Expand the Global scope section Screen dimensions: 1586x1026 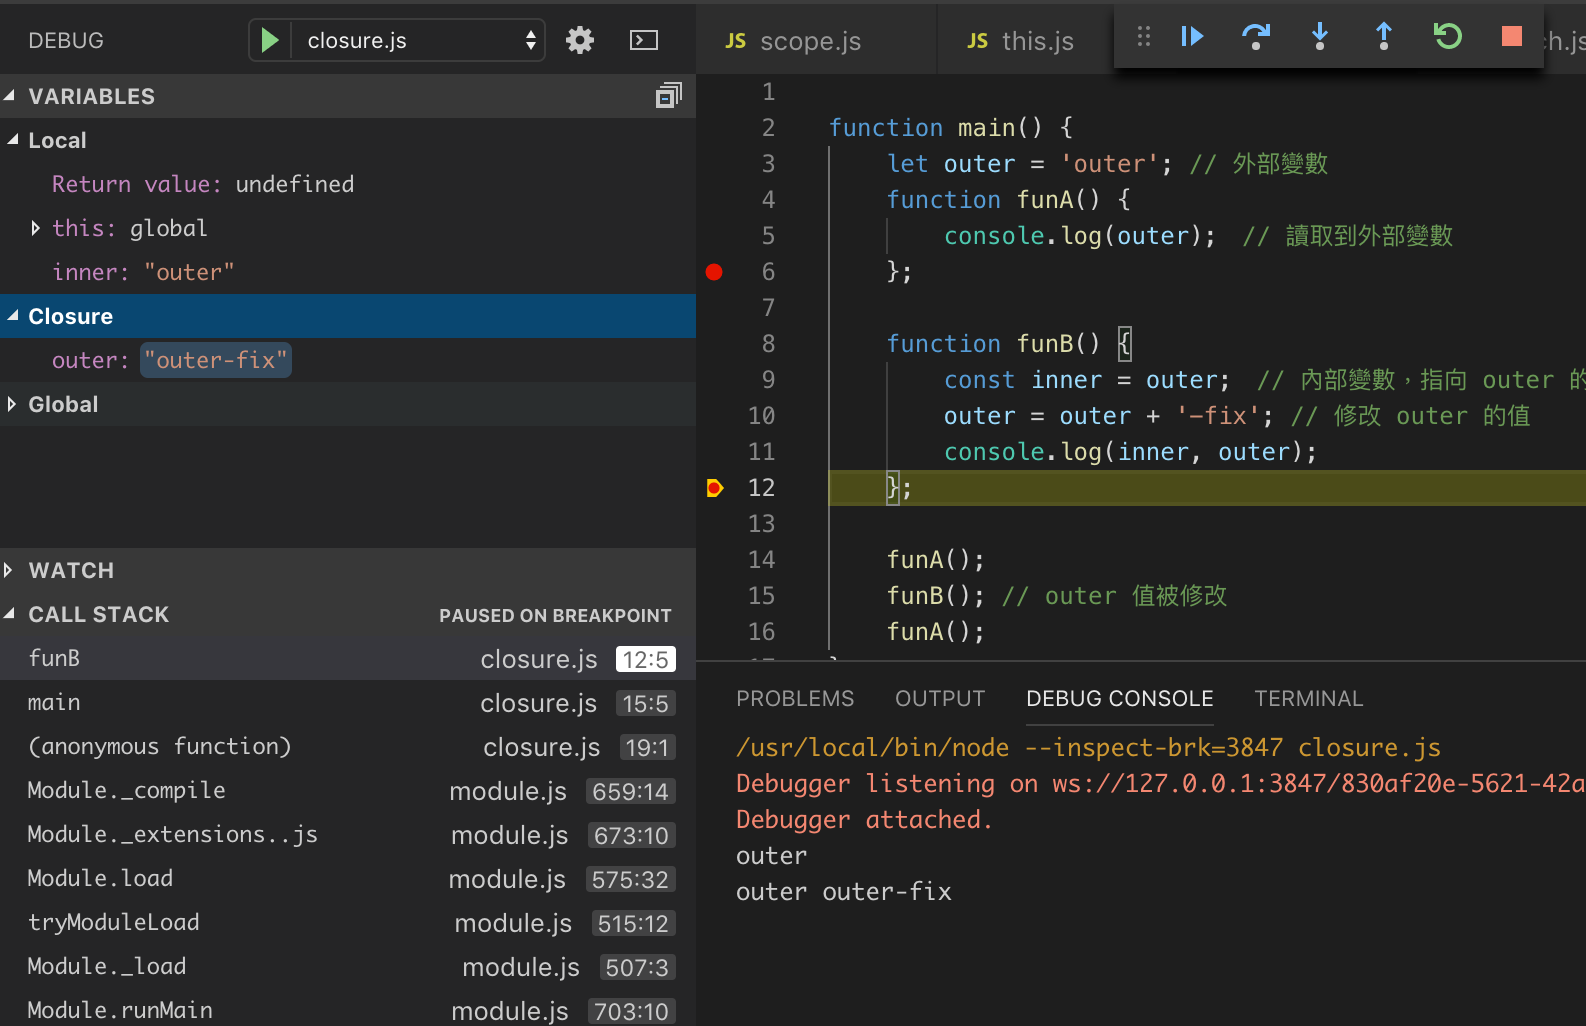coord(62,404)
